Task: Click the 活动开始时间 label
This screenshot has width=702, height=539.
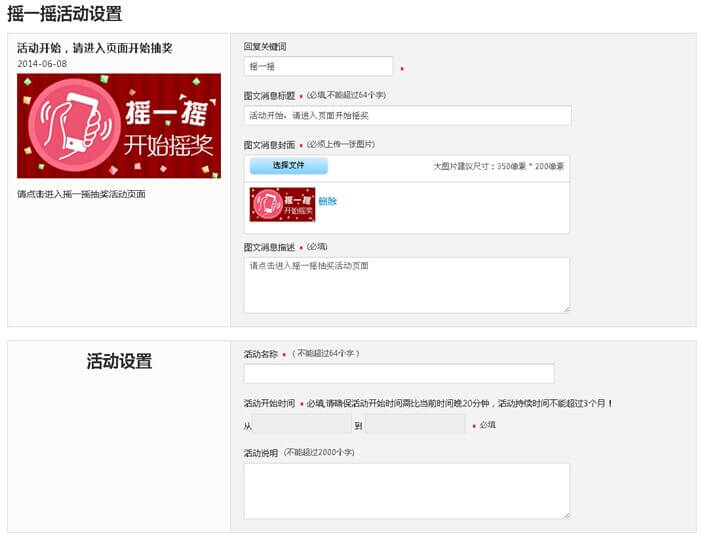Action: pyautogui.click(x=269, y=403)
